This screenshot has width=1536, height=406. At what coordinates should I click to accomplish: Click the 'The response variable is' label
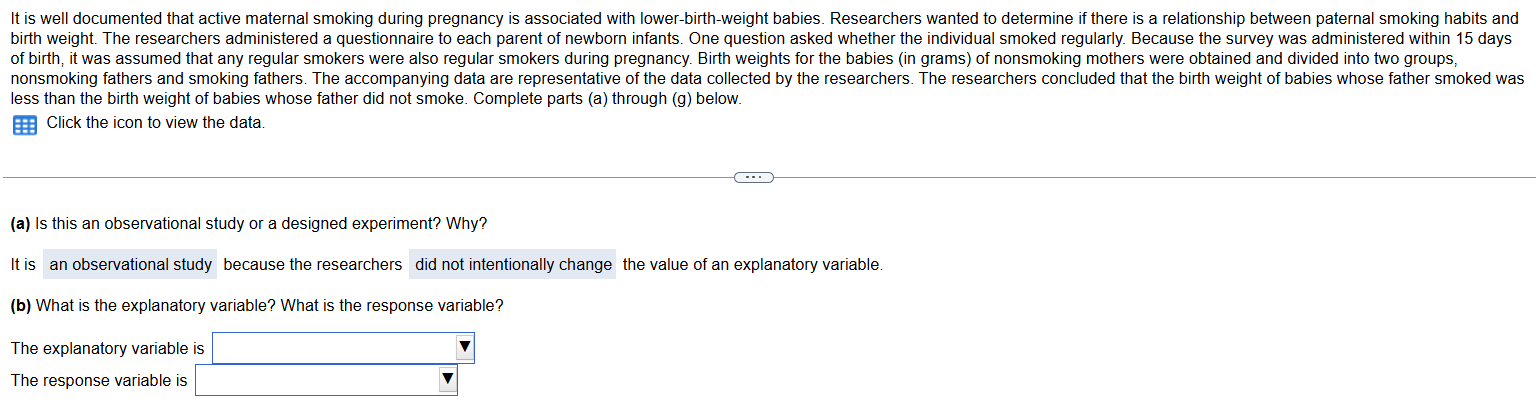(99, 380)
